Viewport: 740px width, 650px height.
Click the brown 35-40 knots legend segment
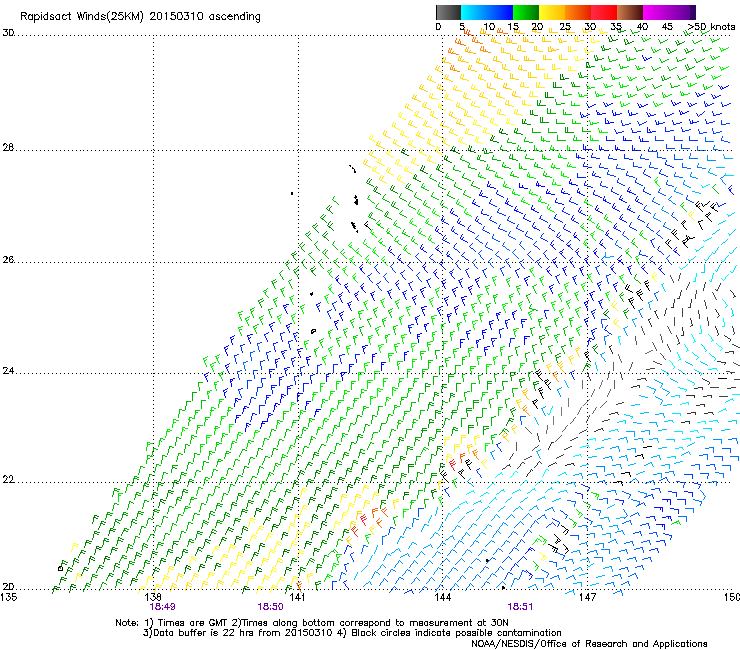[x=630, y=12]
